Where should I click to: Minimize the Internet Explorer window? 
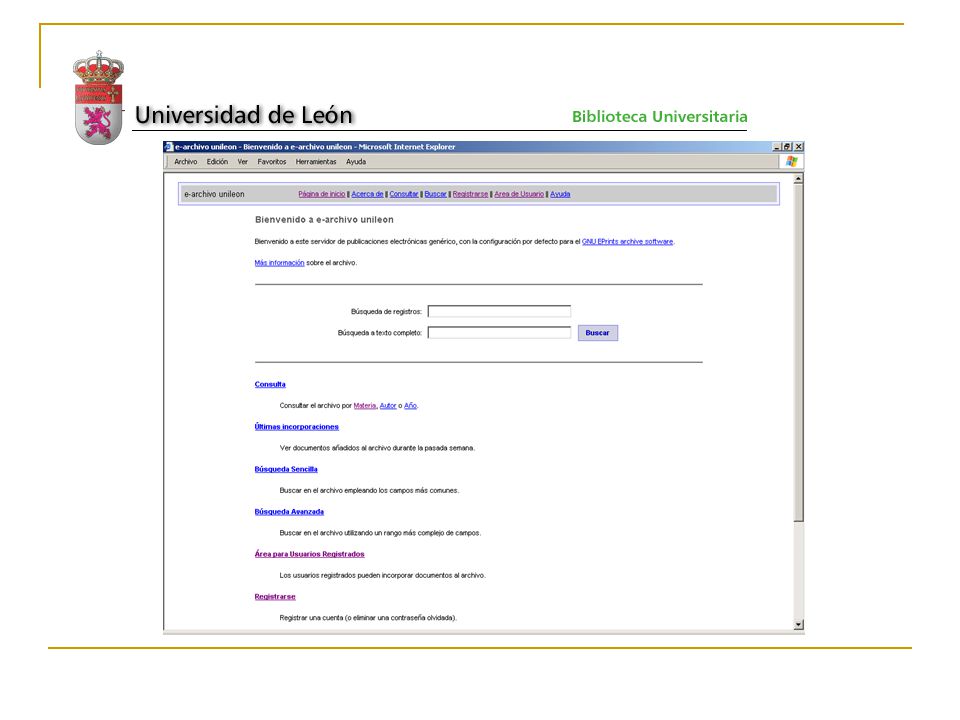[776, 147]
